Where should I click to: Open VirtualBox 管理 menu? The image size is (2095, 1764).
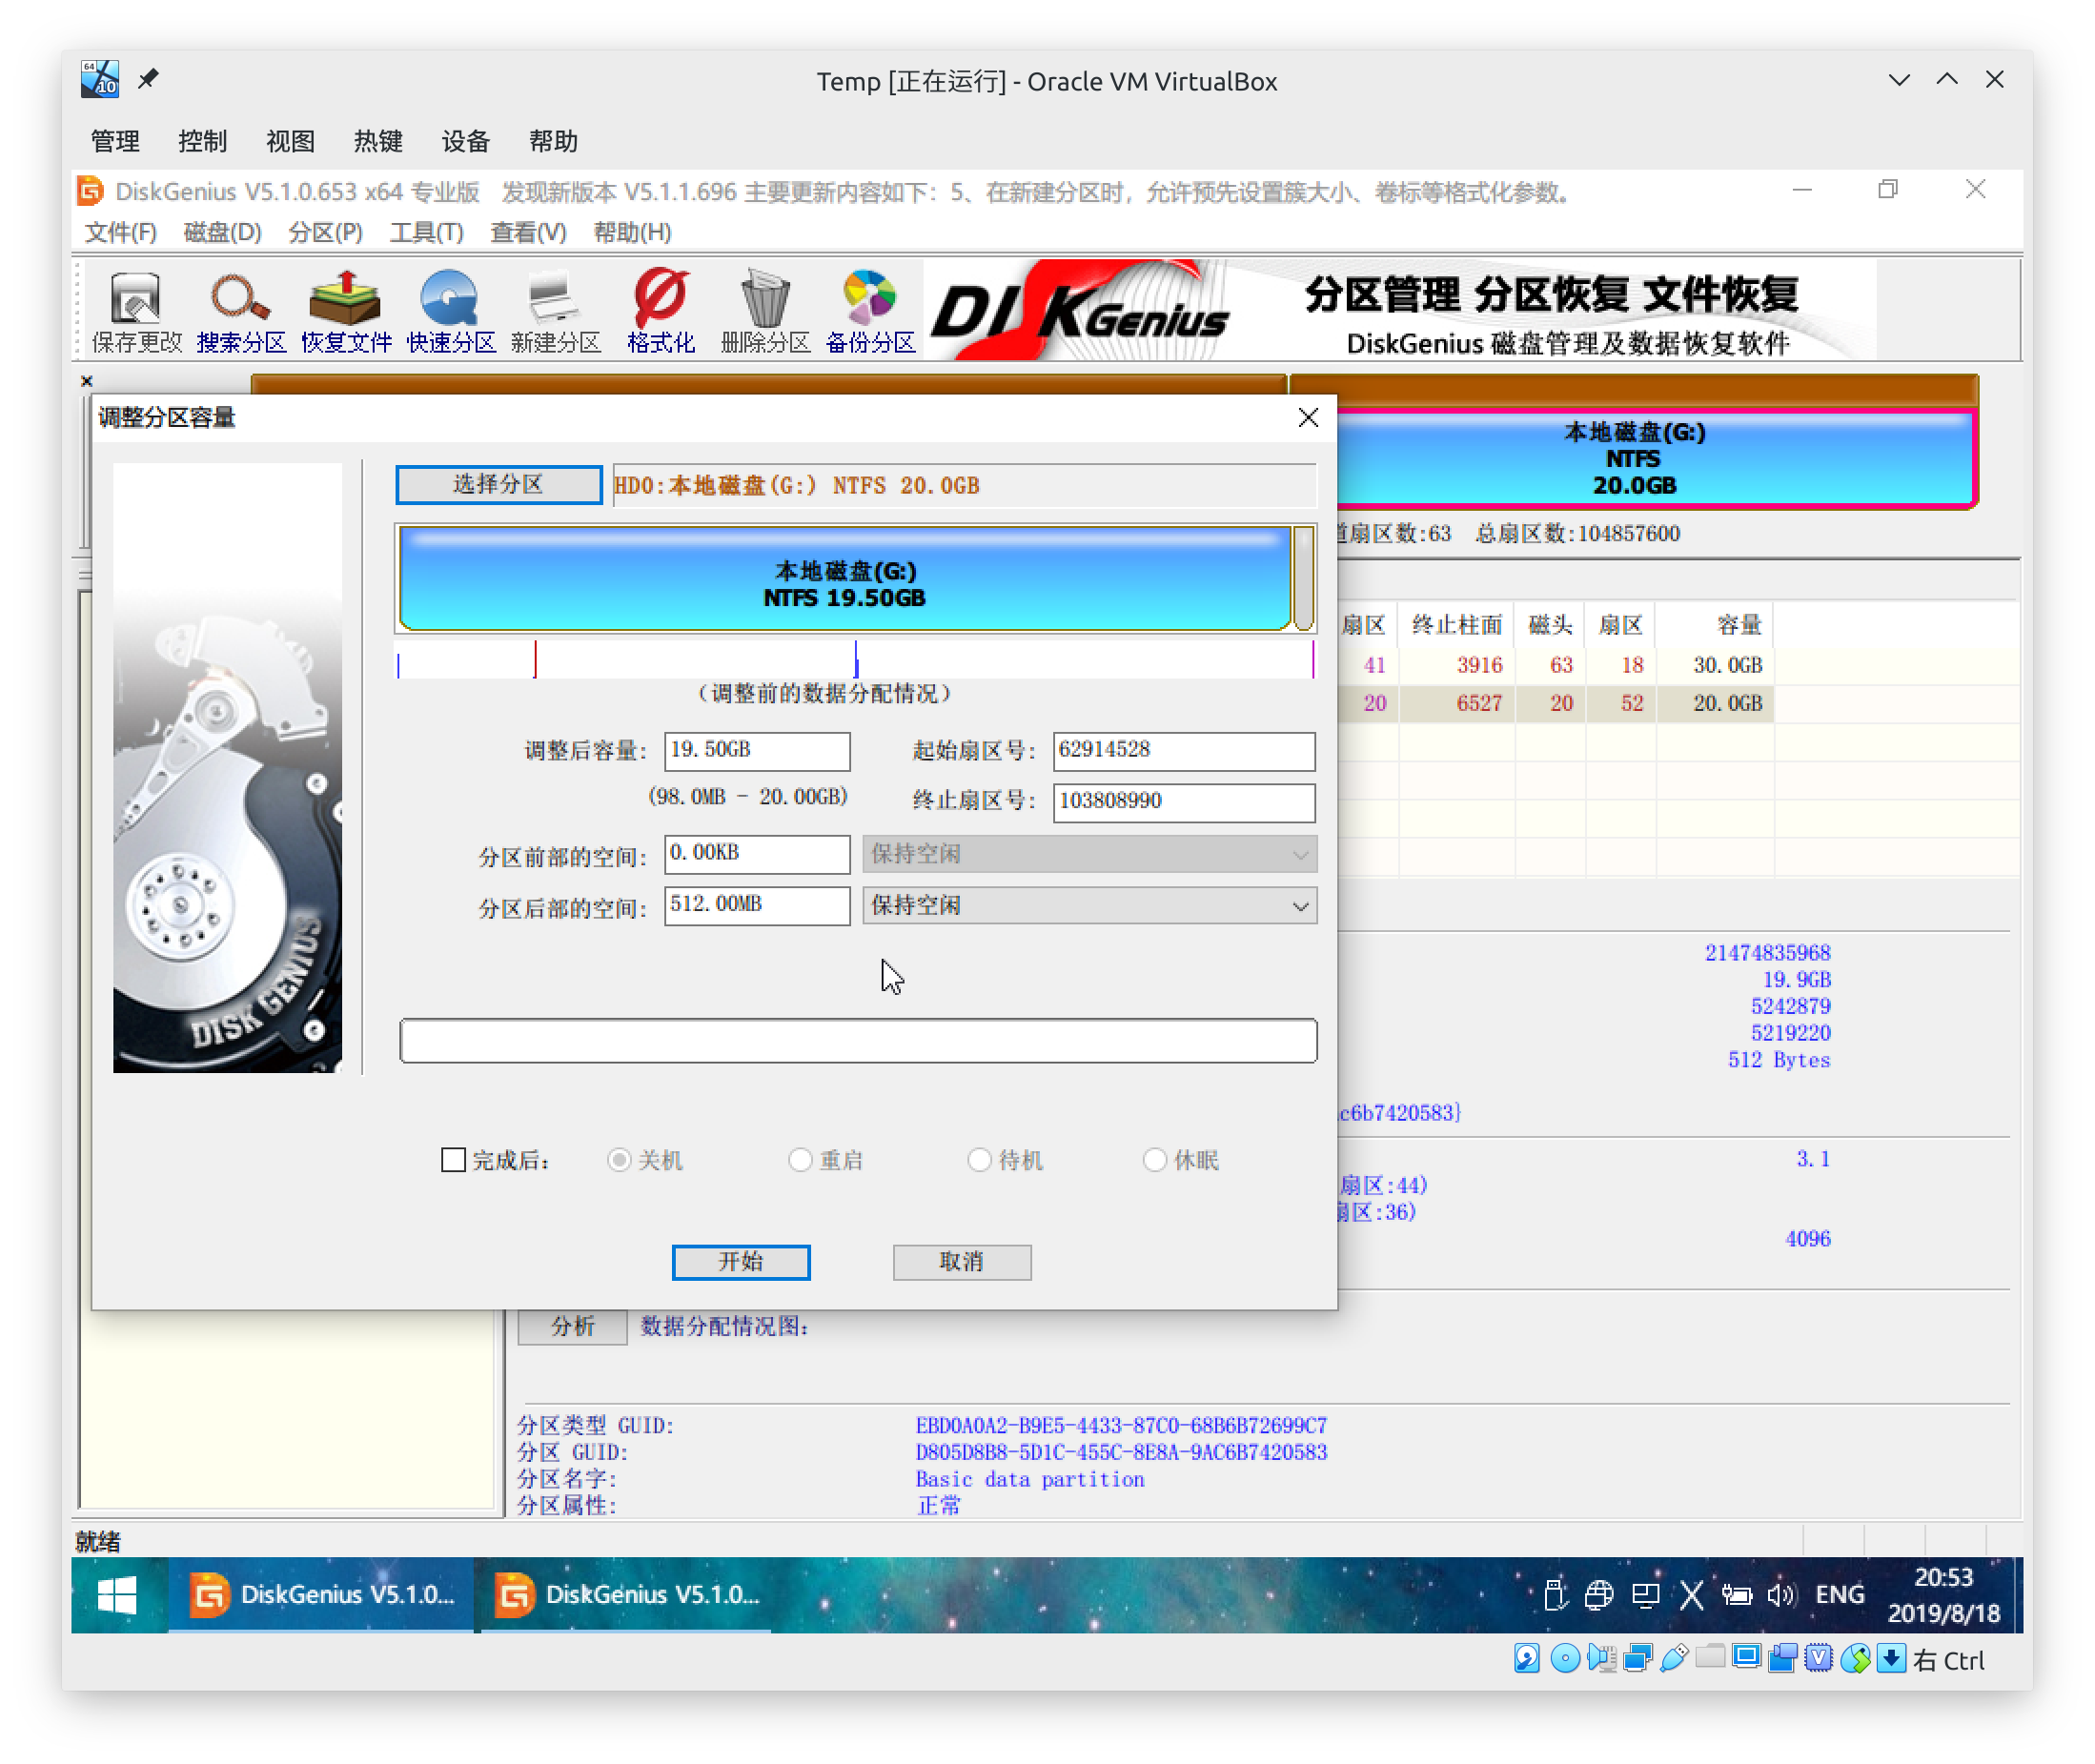115,141
